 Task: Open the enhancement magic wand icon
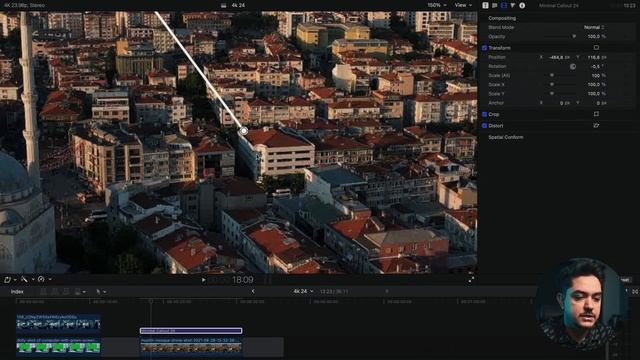click(24, 280)
